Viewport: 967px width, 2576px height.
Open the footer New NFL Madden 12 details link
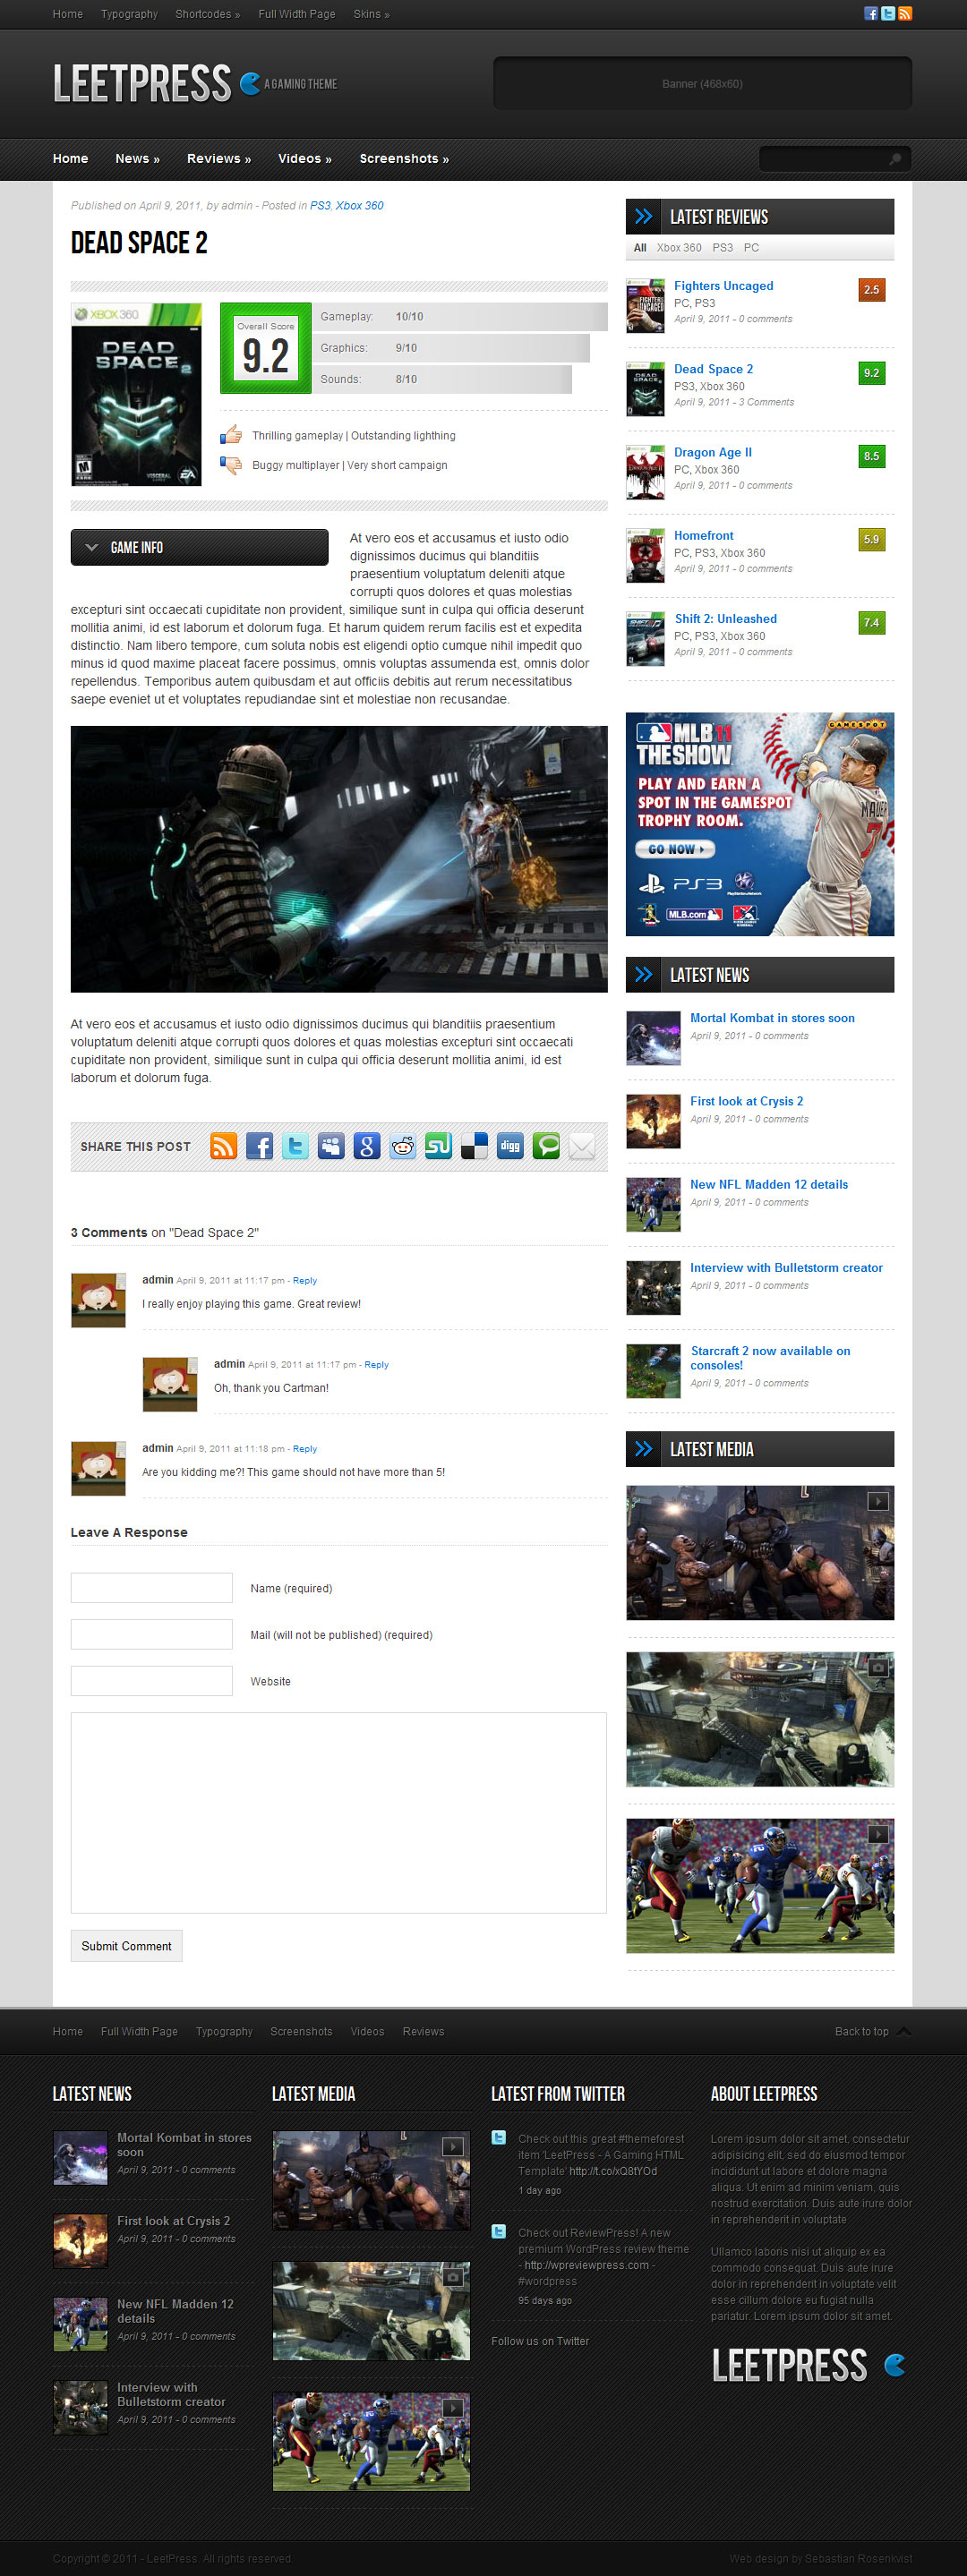pyautogui.click(x=176, y=2310)
